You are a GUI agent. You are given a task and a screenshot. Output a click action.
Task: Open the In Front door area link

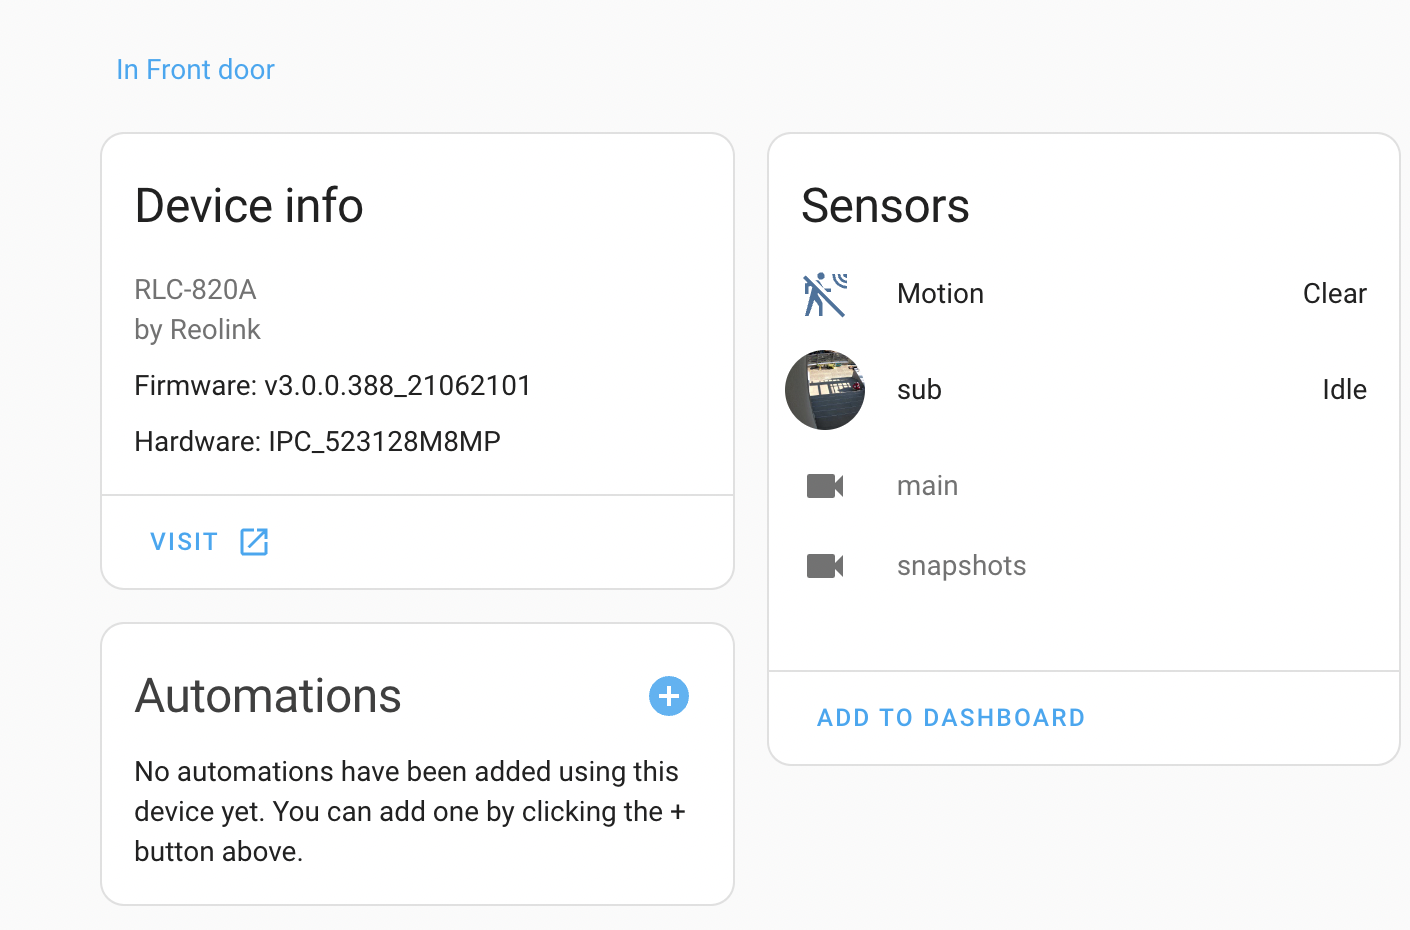(x=195, y=69)
